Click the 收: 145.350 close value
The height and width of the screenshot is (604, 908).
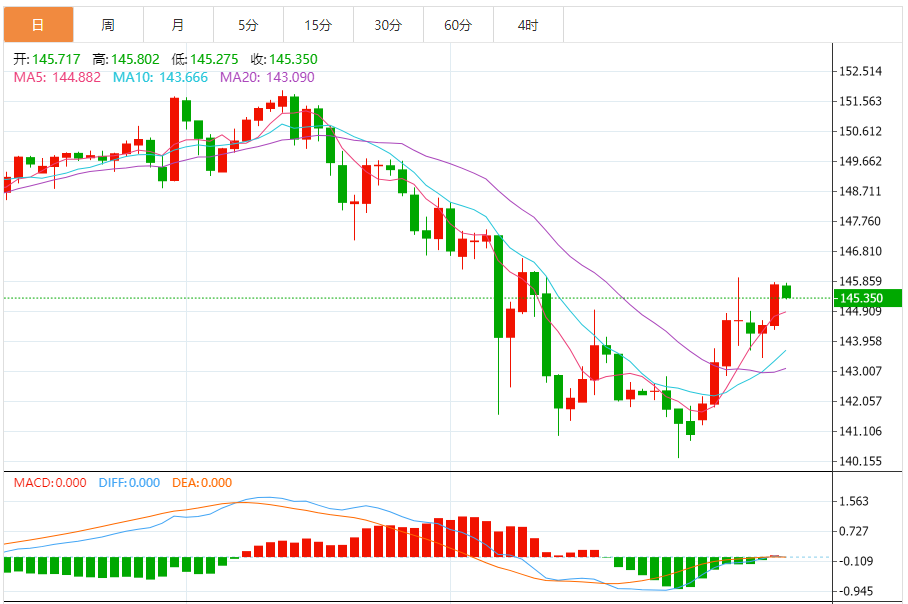click(284, 59)
